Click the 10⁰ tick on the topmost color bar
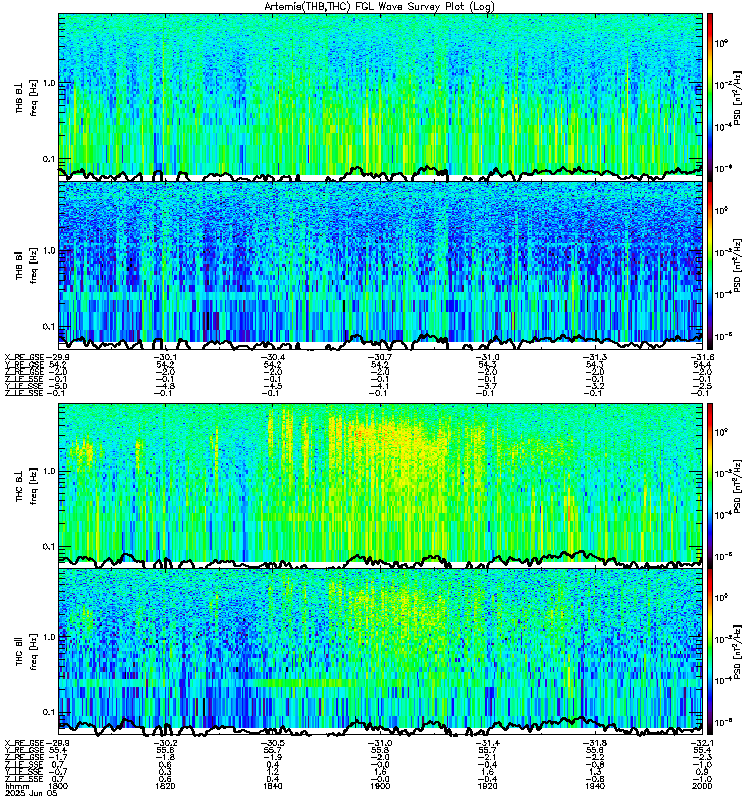 pyautogui.click(x=721, y=43)
